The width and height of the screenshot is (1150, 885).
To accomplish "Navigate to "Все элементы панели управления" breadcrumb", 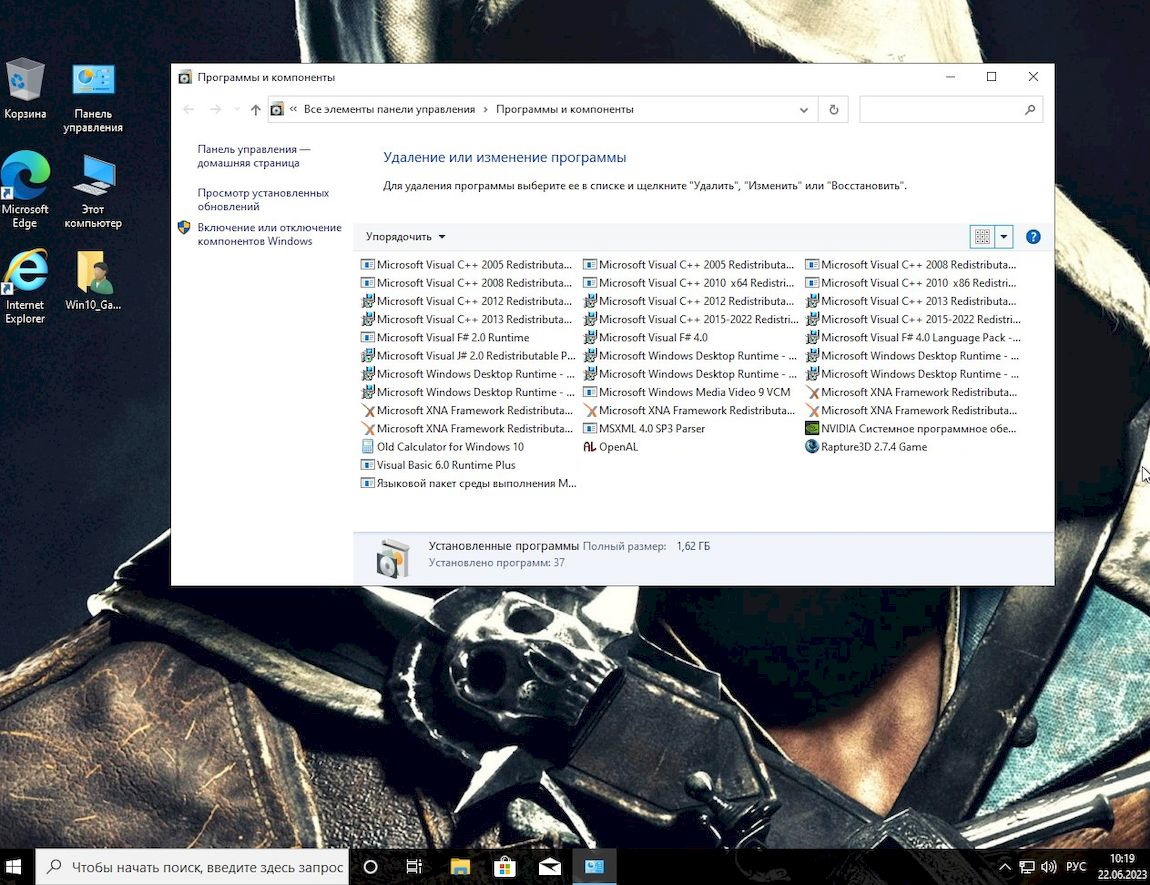I will [388, 109].
